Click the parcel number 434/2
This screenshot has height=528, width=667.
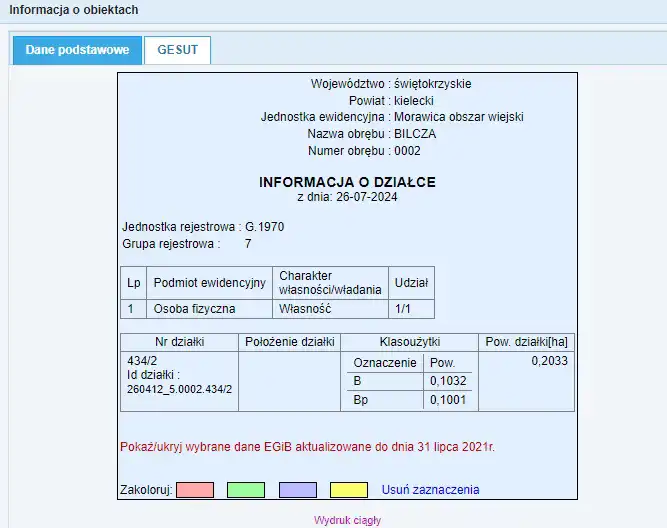coord(142,361)
